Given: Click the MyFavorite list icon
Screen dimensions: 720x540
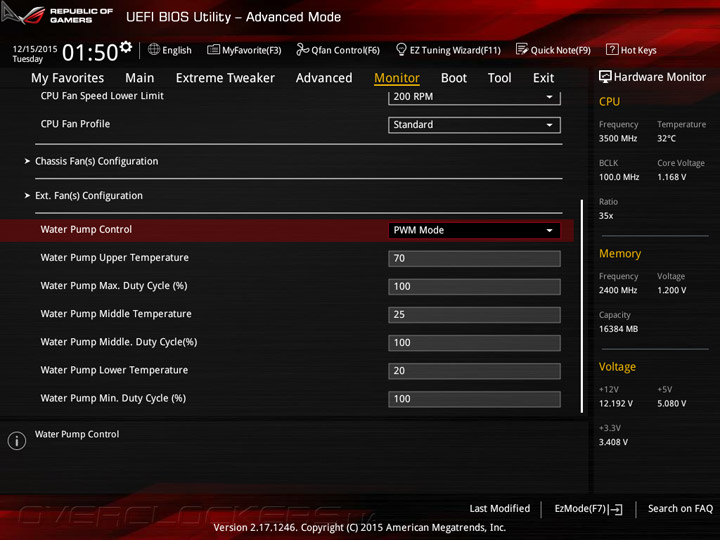Looking at the screenshot, I should tap(213, 50).
